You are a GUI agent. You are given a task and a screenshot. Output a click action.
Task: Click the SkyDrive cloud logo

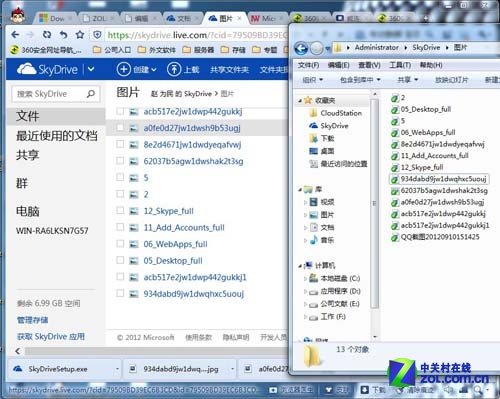pos(26,69)
